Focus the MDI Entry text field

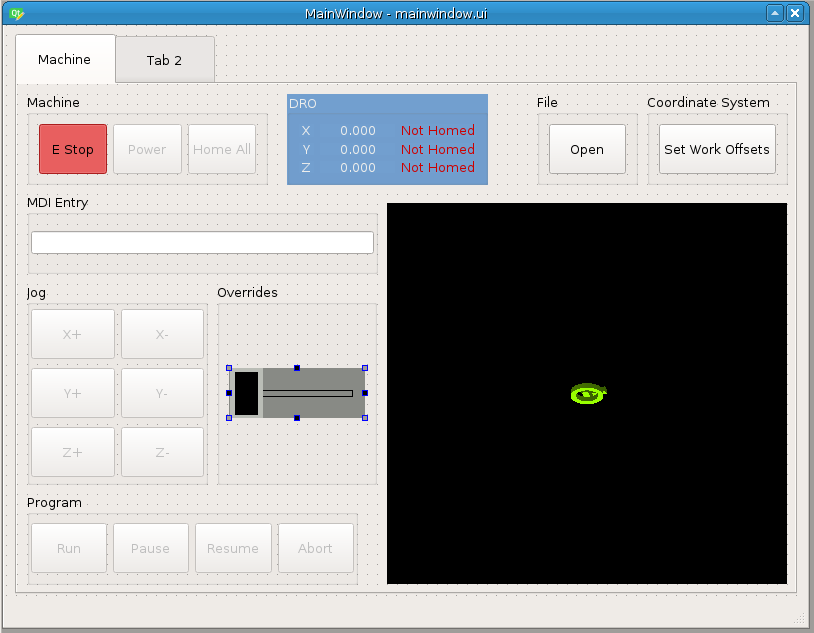[202, 243]
